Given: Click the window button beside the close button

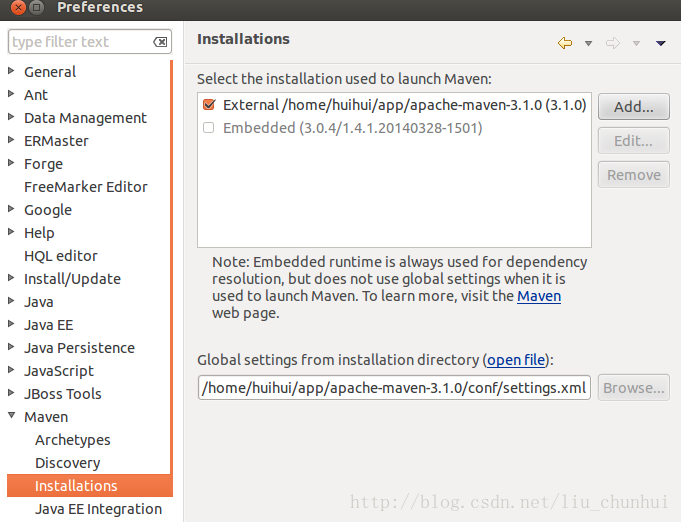Looking at the screenshot, I should tap(37, 7).
